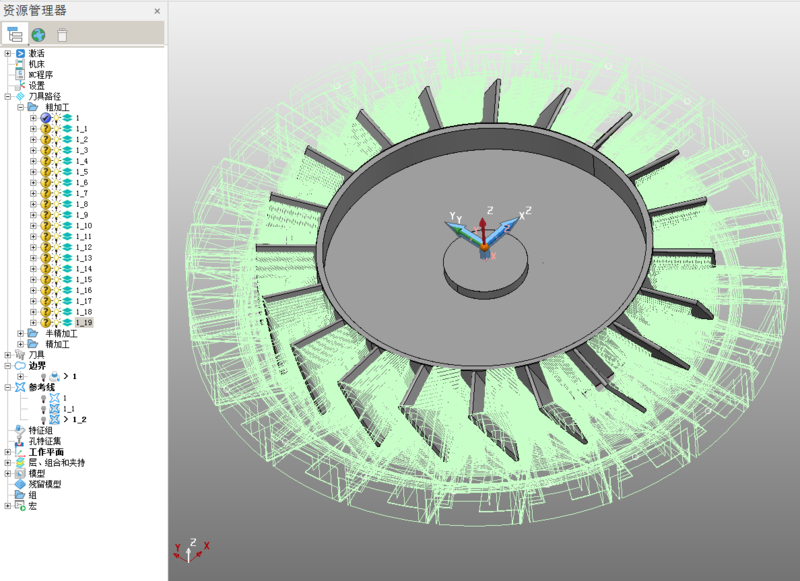Collapse the 刀具路径 node
The image size is (800, 581).
click(x=8, y=96)
